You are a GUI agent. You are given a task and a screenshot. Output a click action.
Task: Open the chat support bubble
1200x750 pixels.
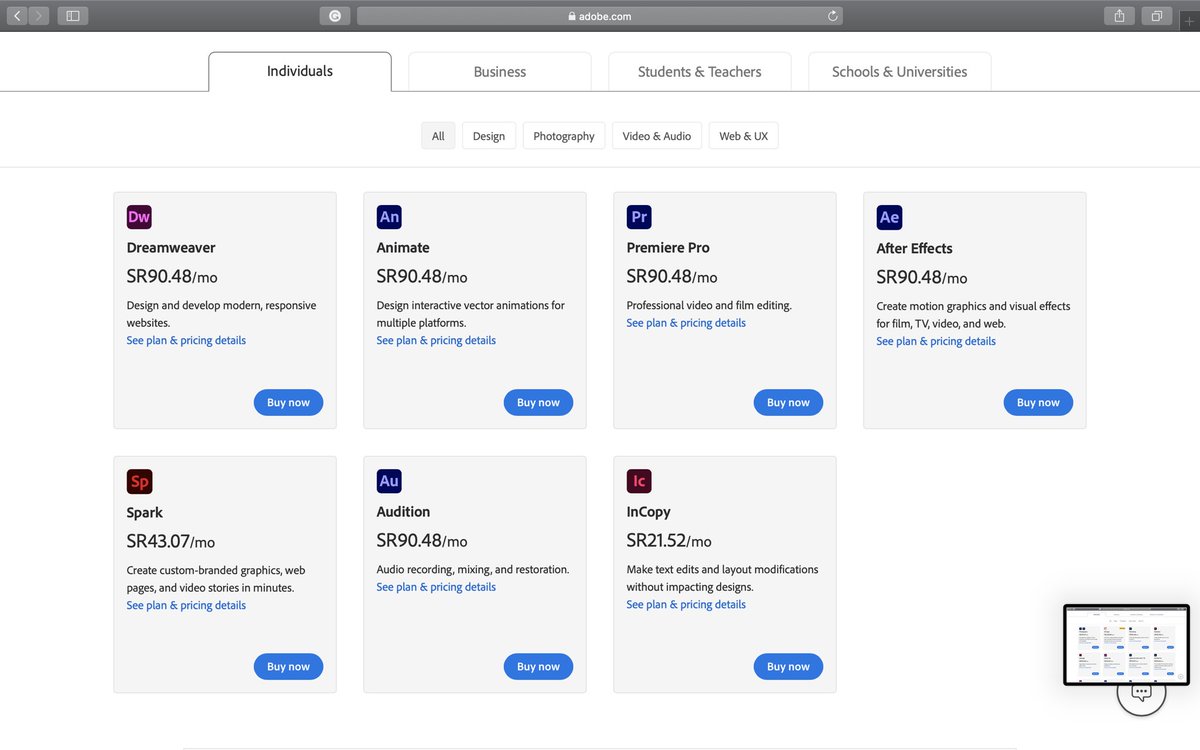point(1141,692)
